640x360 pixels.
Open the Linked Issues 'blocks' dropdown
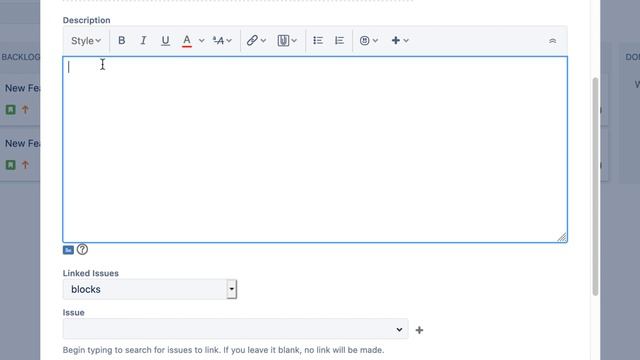(x=150, y=289)
